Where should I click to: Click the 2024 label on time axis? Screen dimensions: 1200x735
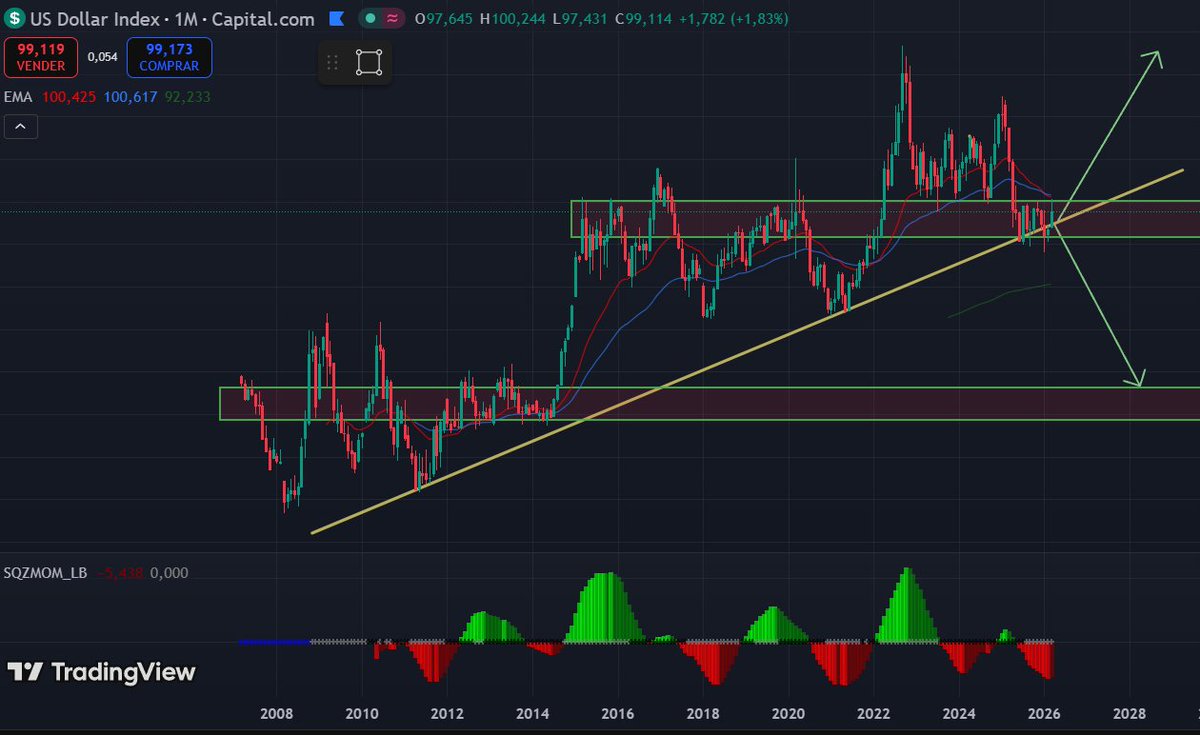(x=959, y=713)
